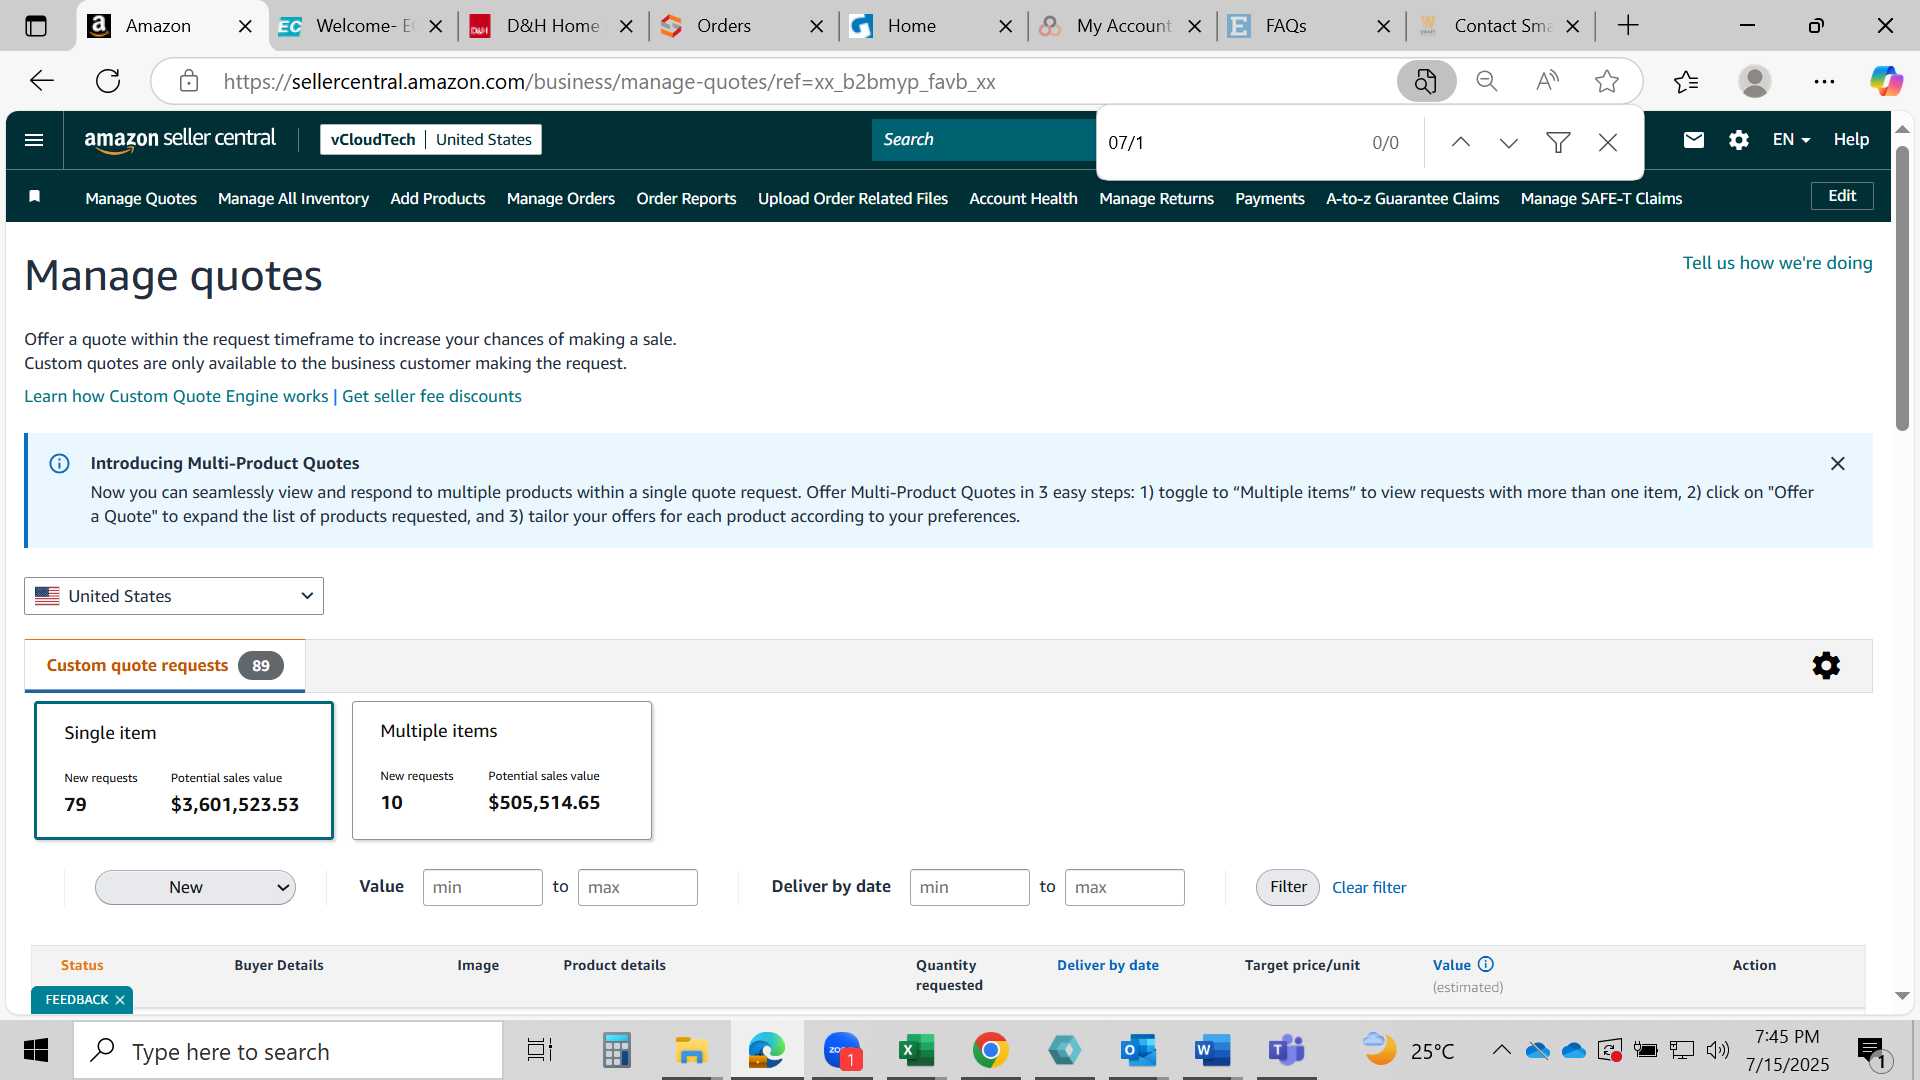Open the messages envelope icon

pyautogui.click(x=1693, y=140)
